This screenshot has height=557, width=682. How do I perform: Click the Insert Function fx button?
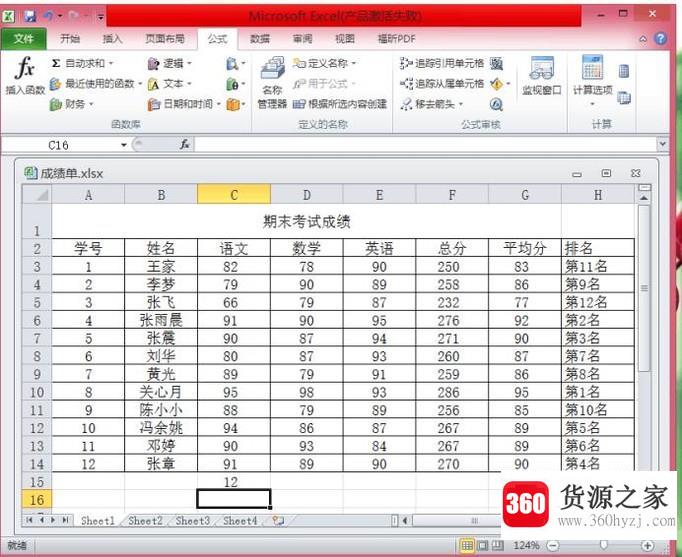tap(25, 76)
